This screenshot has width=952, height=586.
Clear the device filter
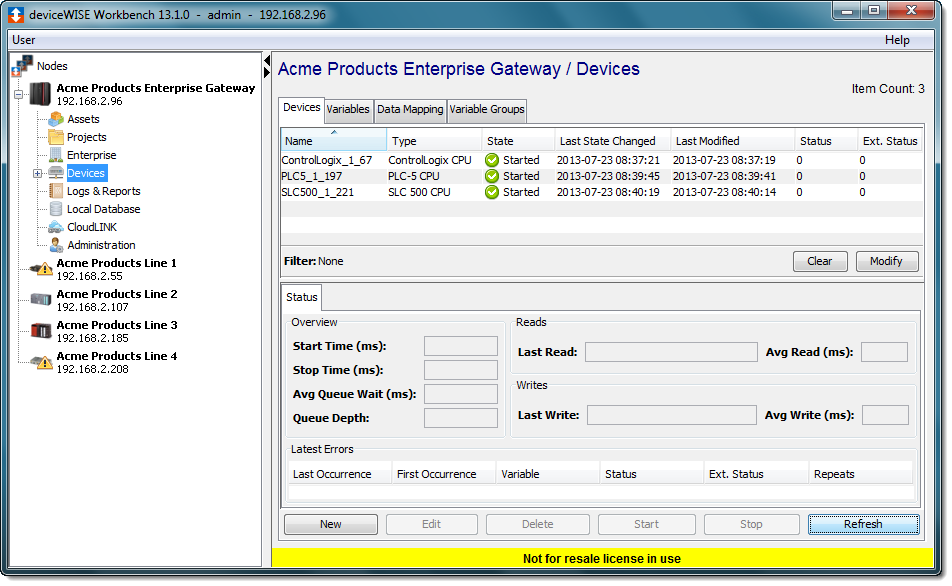819,261
